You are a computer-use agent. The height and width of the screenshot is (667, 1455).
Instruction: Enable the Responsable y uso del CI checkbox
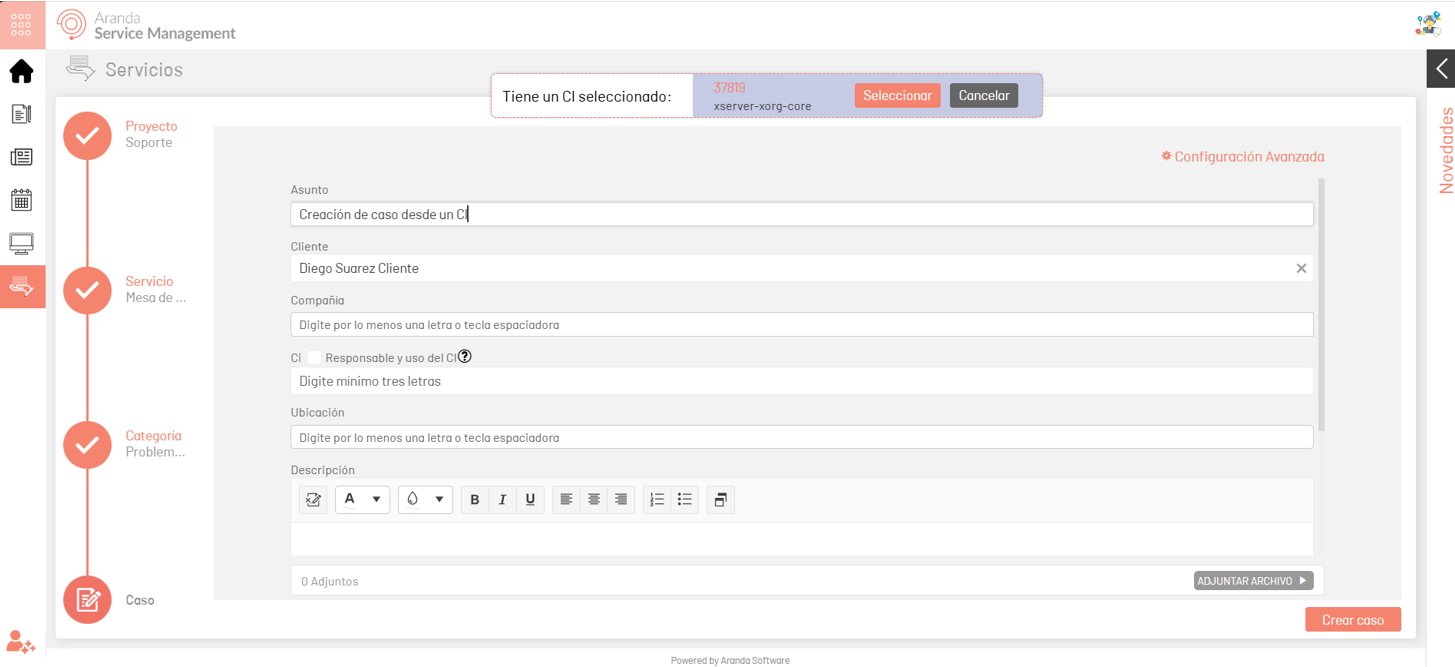click(314, 358)
